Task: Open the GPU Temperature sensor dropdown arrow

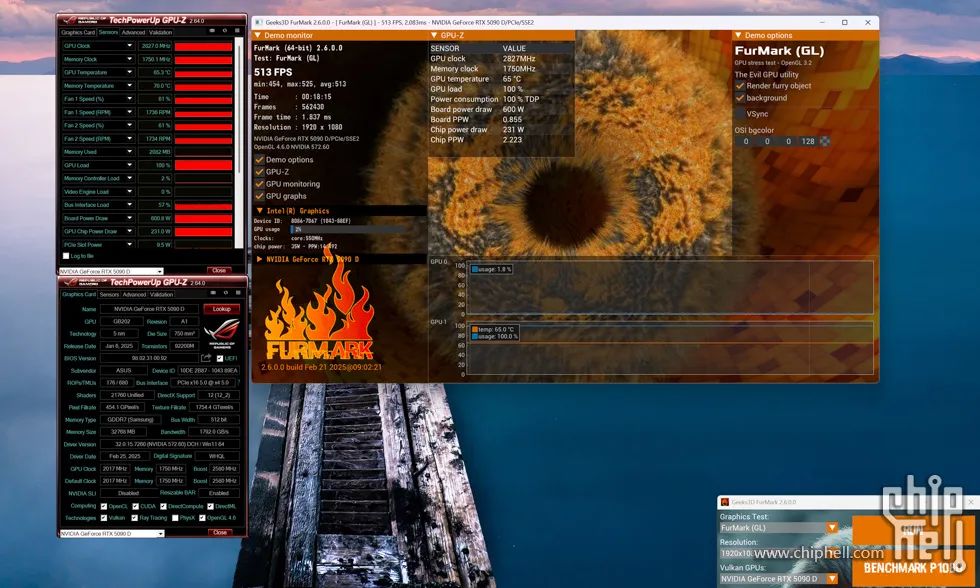Action: click(x=129, y=72)
